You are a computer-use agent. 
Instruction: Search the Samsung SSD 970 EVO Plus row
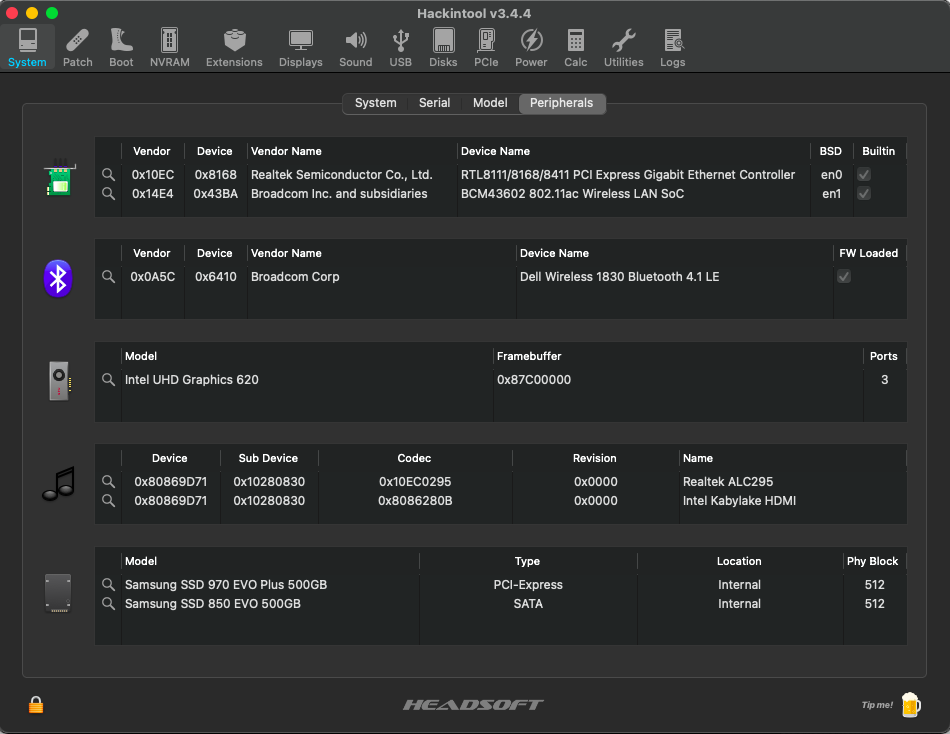click(x=108, y=584)
